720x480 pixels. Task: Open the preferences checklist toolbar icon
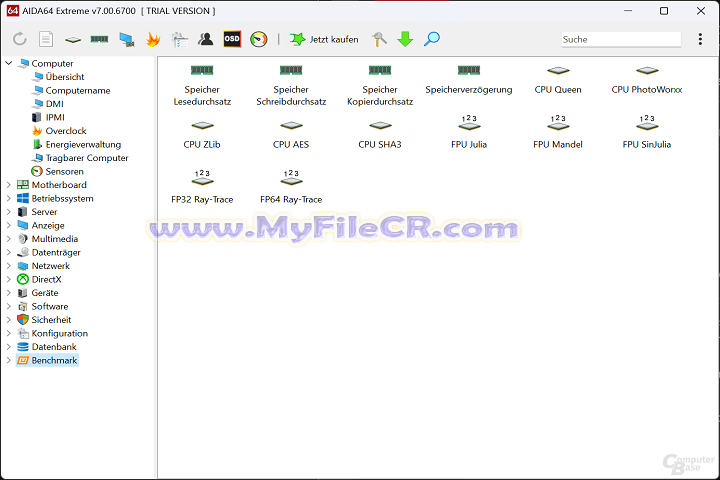pyautogui.click(x=180, y=40)
